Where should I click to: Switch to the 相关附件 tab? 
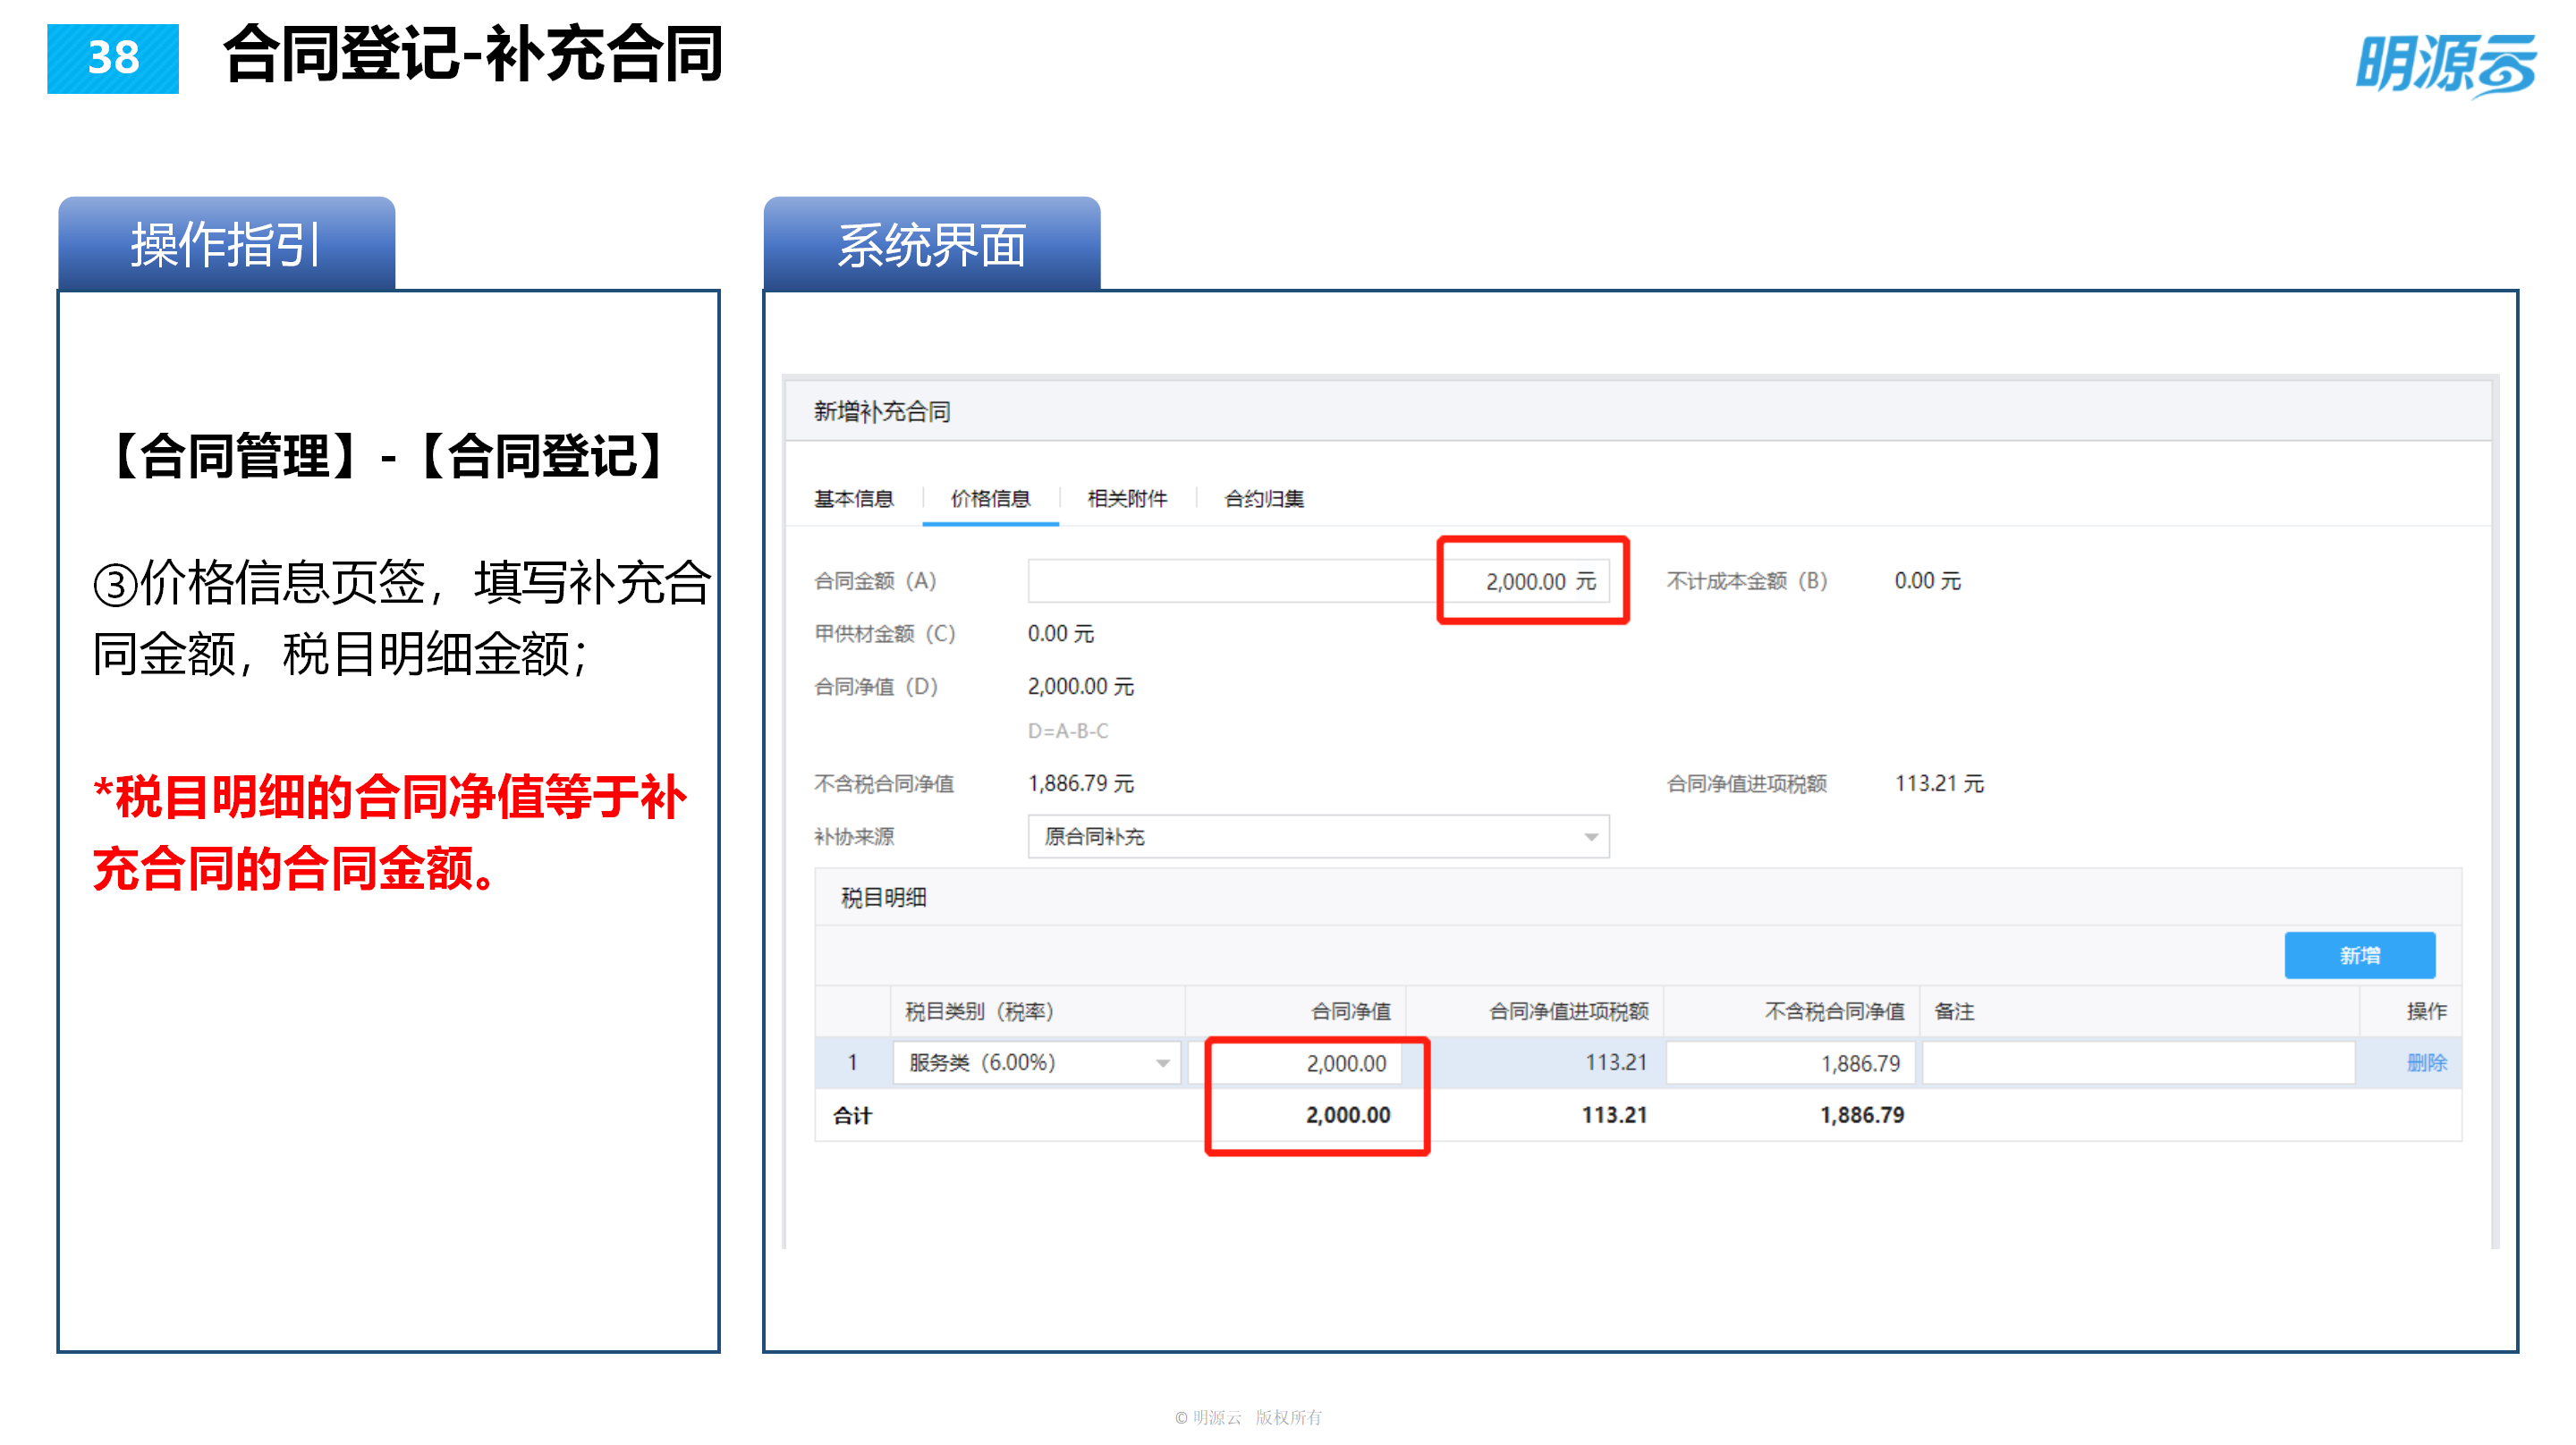pyautogui.click(x=1128, y=499)
